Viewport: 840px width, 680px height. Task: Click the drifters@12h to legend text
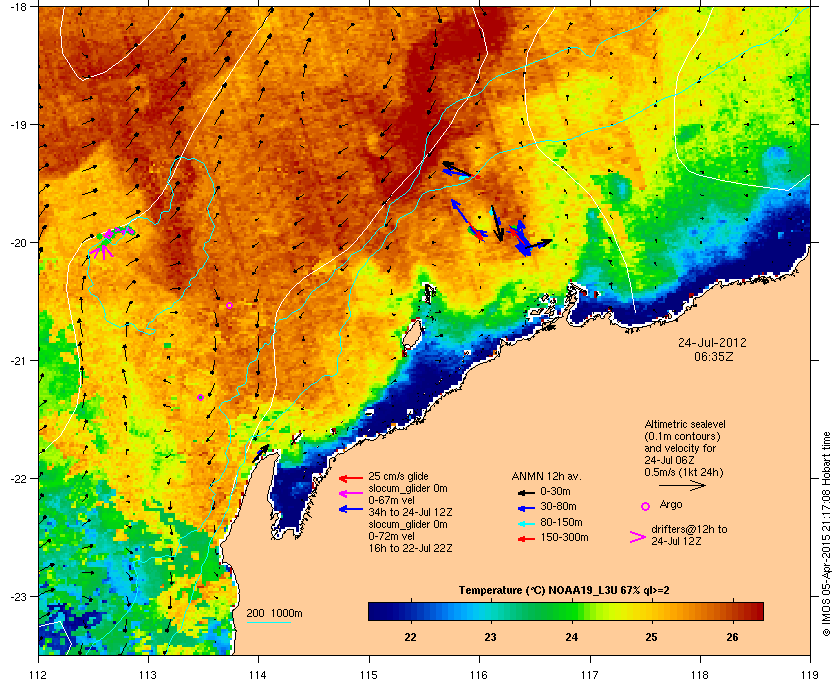689,529
